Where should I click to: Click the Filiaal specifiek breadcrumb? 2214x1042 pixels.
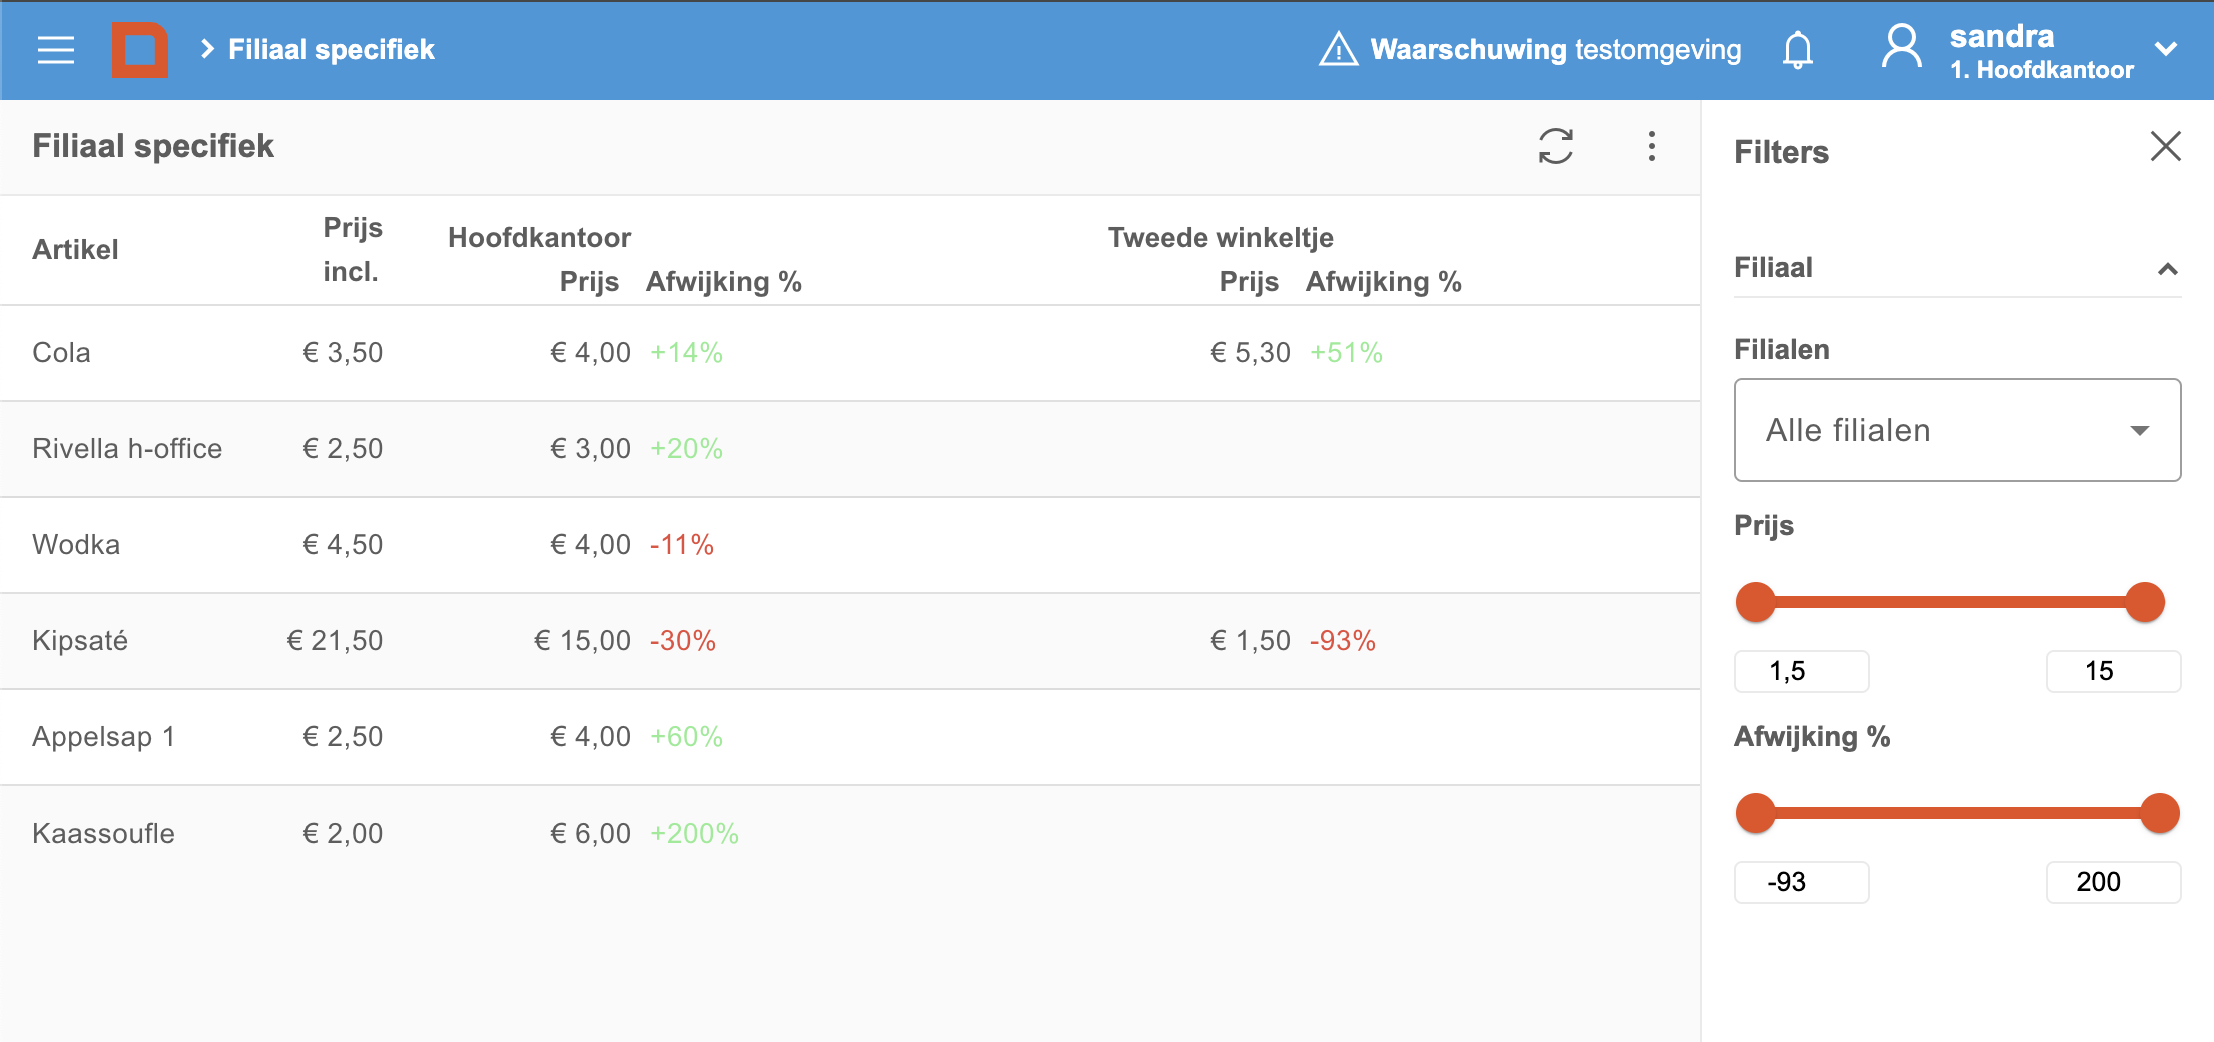[331, 49]
